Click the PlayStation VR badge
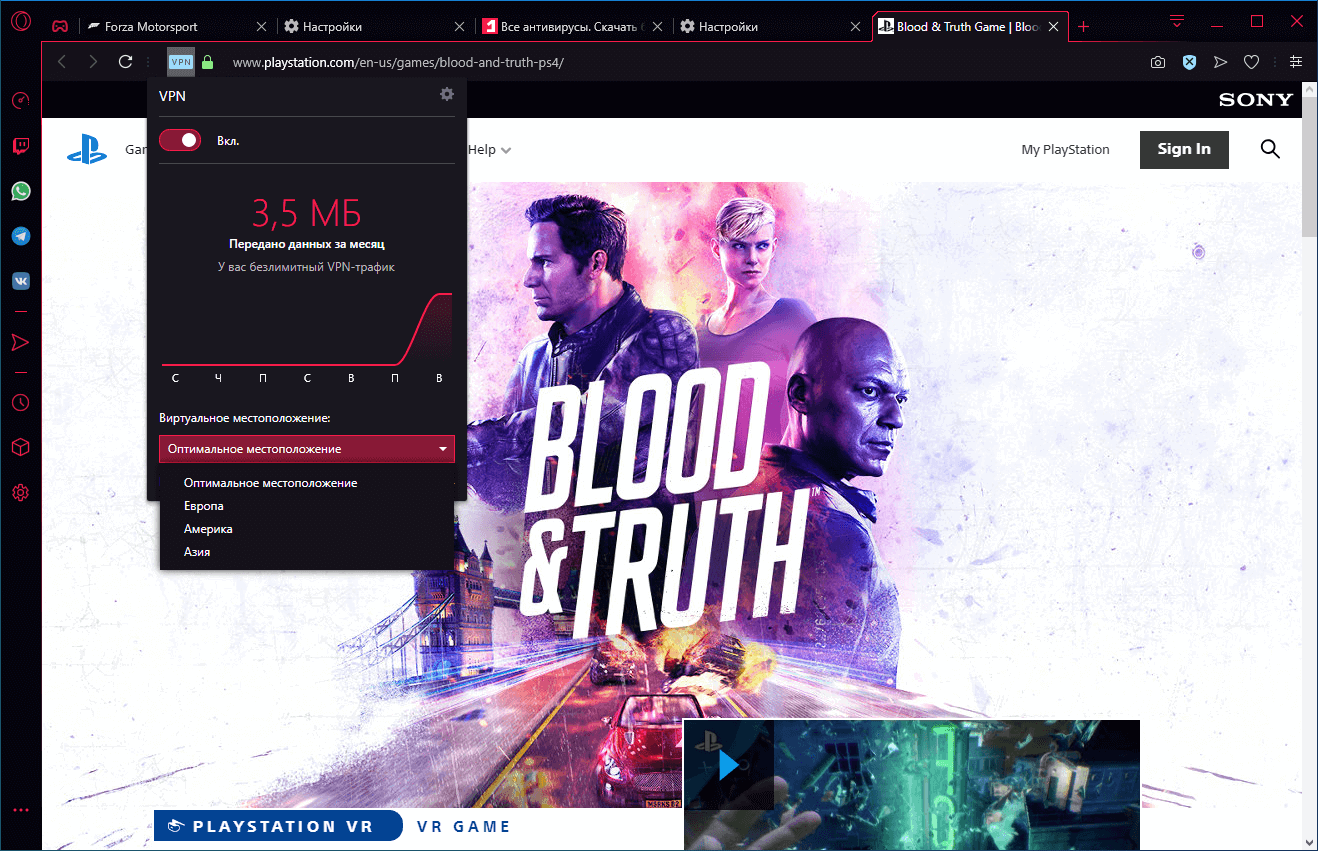Image resolution: width=1318 pixels, height=851 pixels. tap(278, 826)
